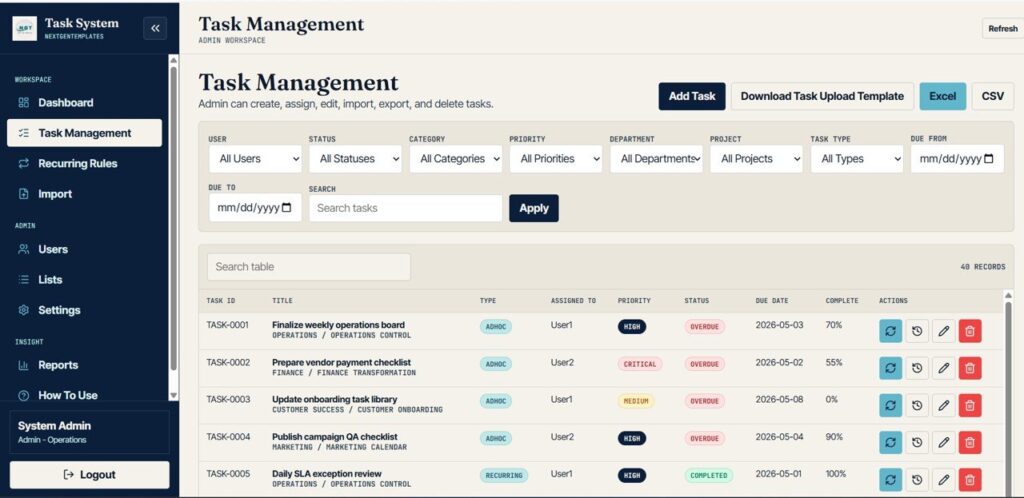The image size is (1024, 498).
Task: Click the Logout button
Action: pos(89,475)
